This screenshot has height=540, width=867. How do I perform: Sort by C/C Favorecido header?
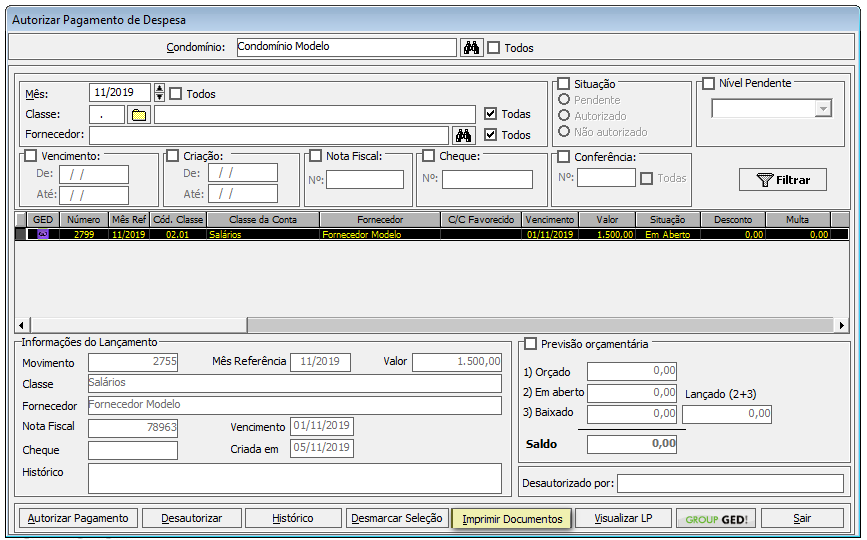click(x=481, y=219)
